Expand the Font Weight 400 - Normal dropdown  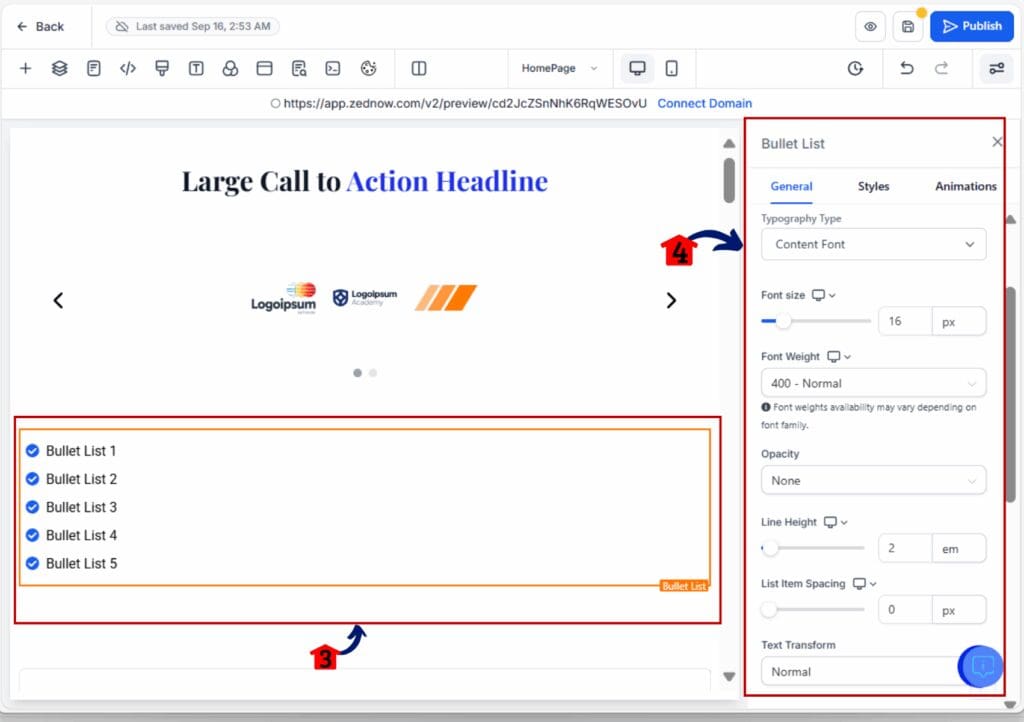pos(873,383)
